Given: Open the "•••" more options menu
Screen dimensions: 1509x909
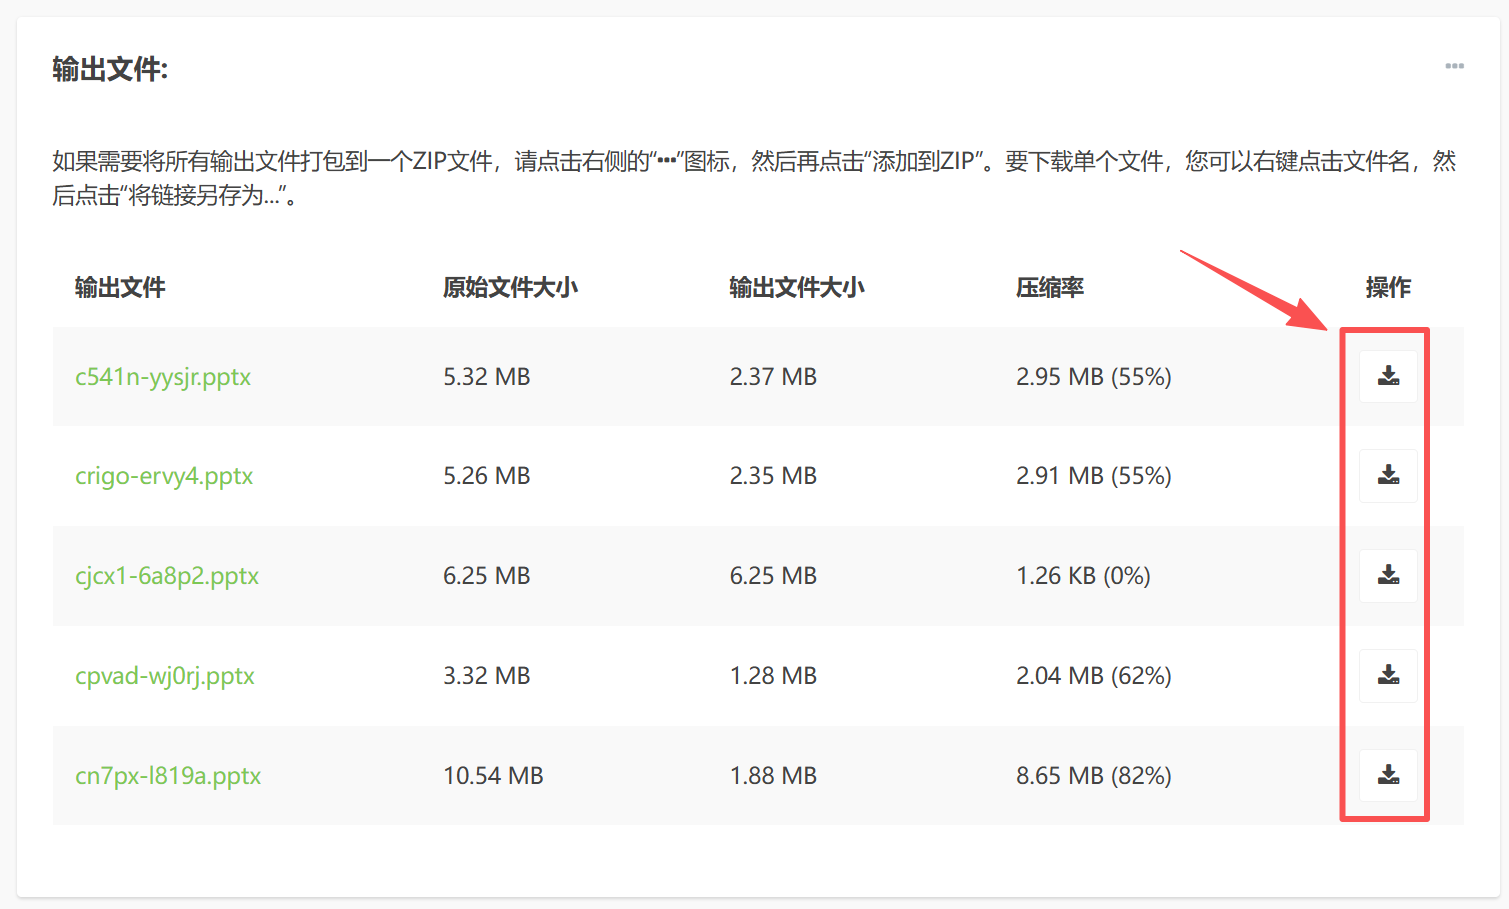Looking at the screenshot, I should tap(1455, 66).
